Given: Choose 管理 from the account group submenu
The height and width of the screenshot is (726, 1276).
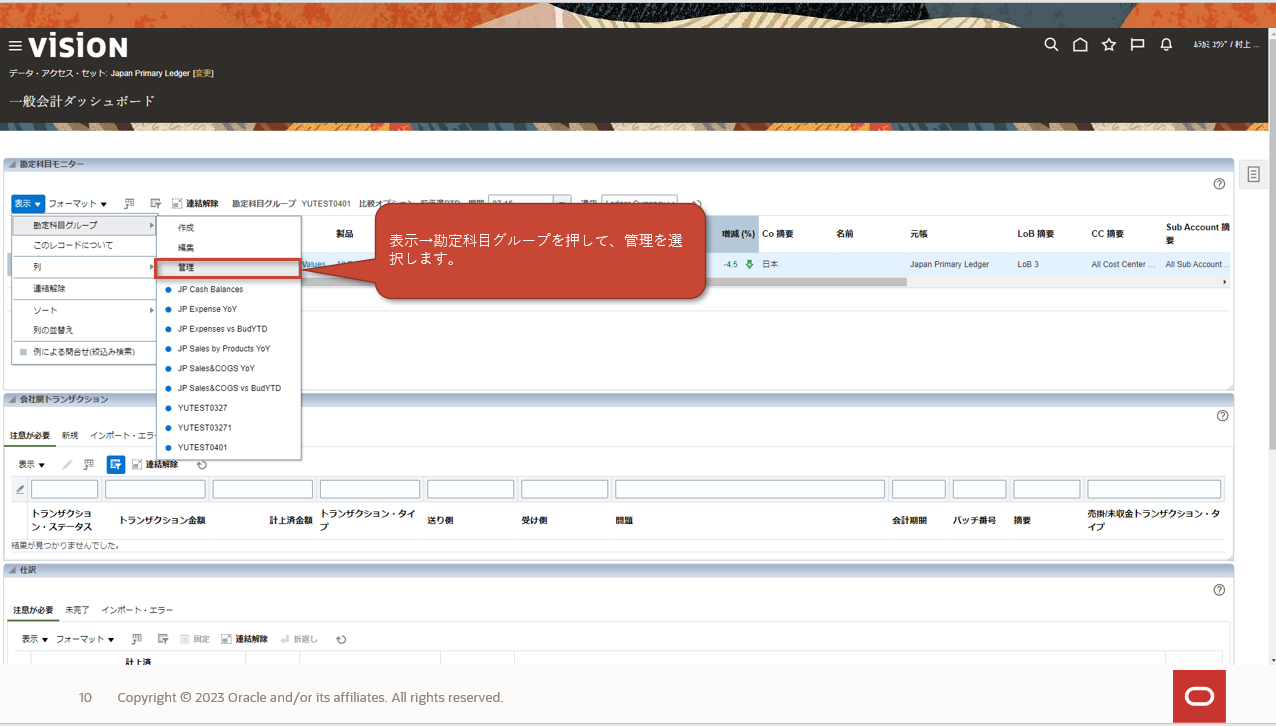Looking at the screenshot, I should [228, 268].
